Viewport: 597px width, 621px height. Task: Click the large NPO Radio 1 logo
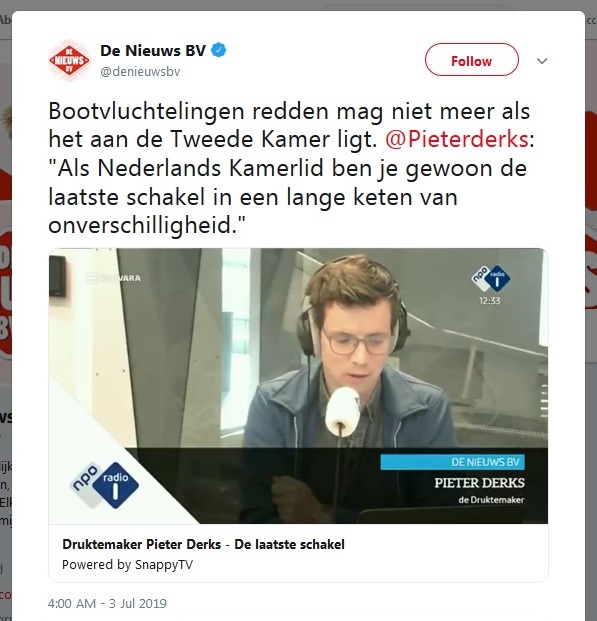(105, 485)
